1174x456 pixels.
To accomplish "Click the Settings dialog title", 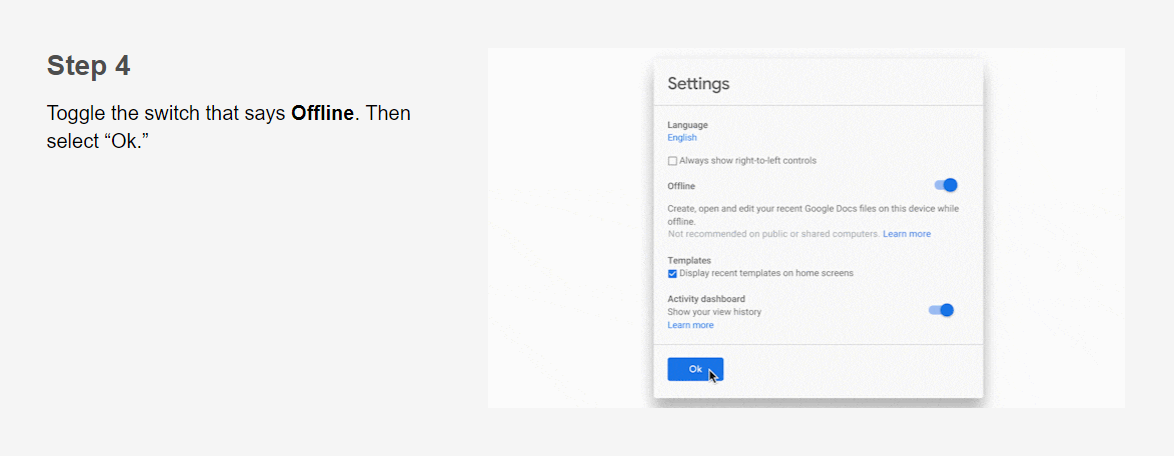I will (x=699, y=84).
